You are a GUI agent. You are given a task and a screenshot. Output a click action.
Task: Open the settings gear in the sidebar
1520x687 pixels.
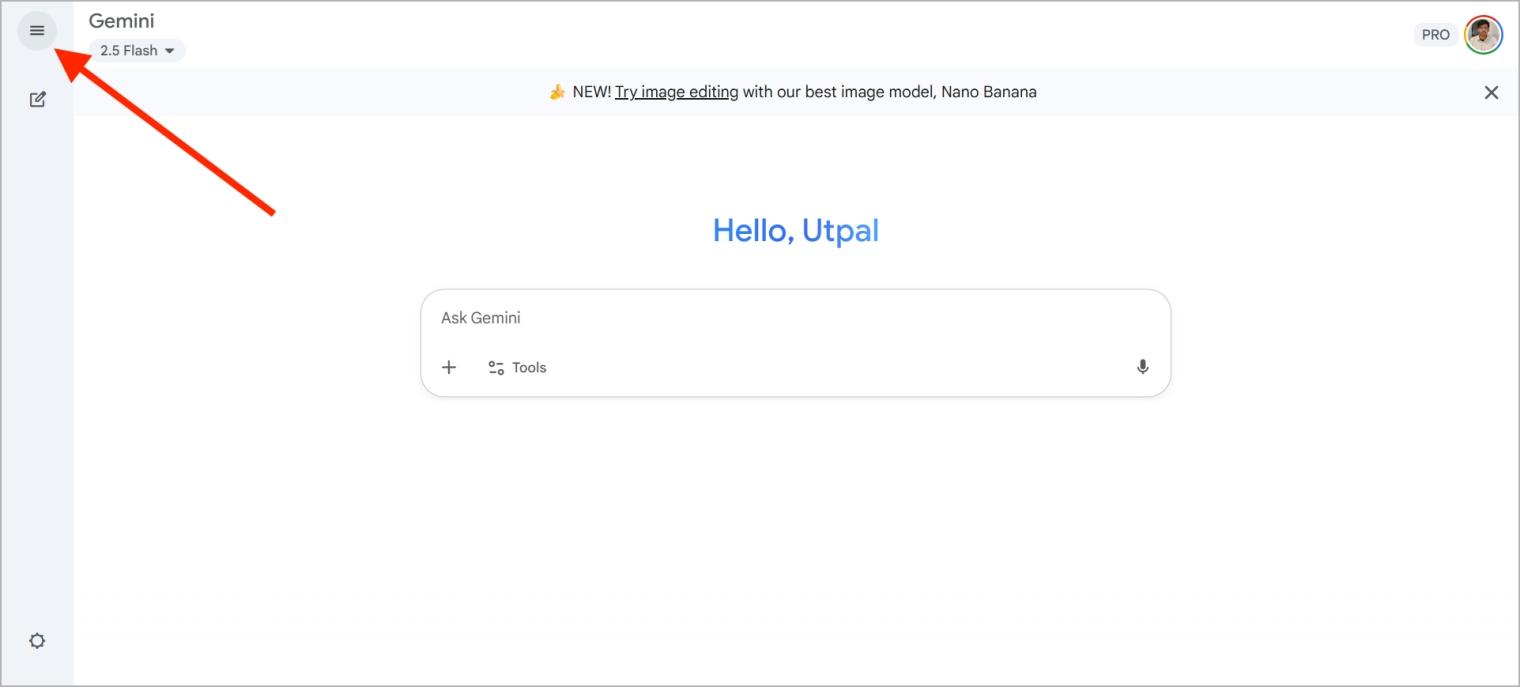click(37, 641)
